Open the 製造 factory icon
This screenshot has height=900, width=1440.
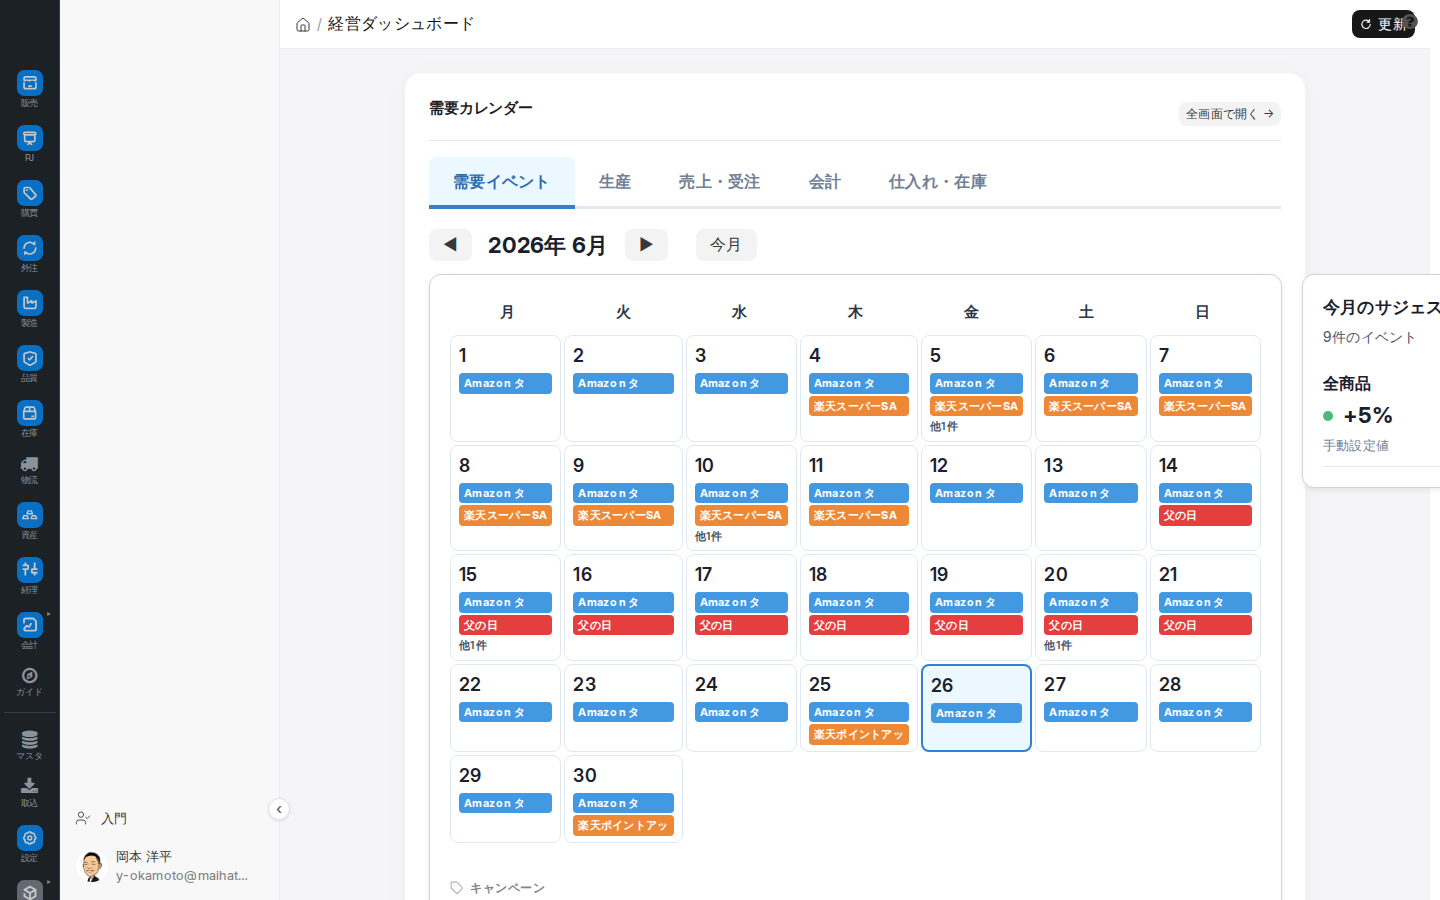[x=29, y=303]
